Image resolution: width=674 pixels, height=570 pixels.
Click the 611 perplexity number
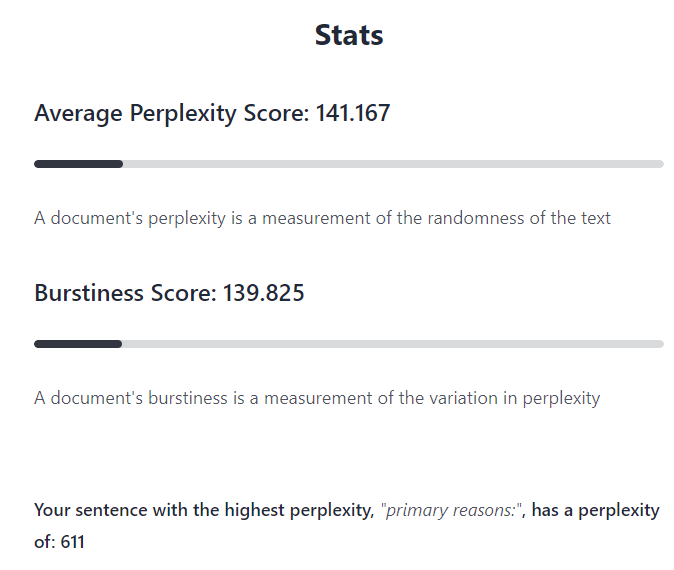coord(72,543)
